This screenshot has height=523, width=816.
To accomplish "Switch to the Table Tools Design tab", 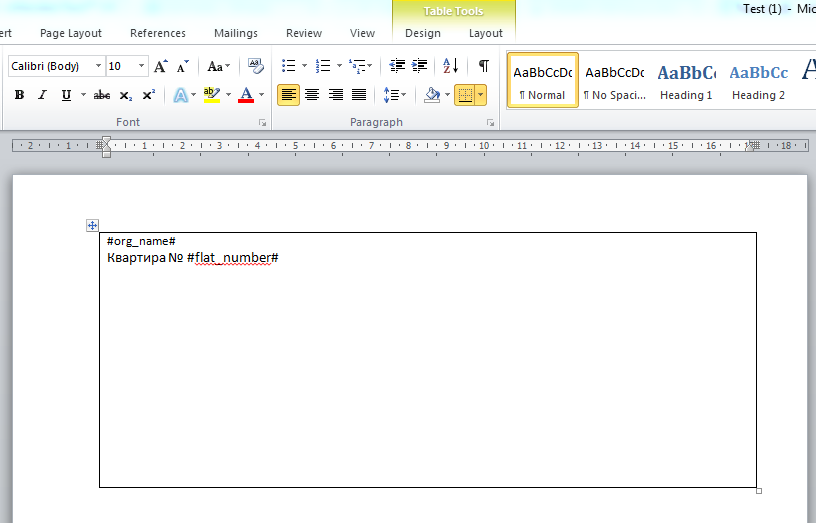I will pos(422,33).
